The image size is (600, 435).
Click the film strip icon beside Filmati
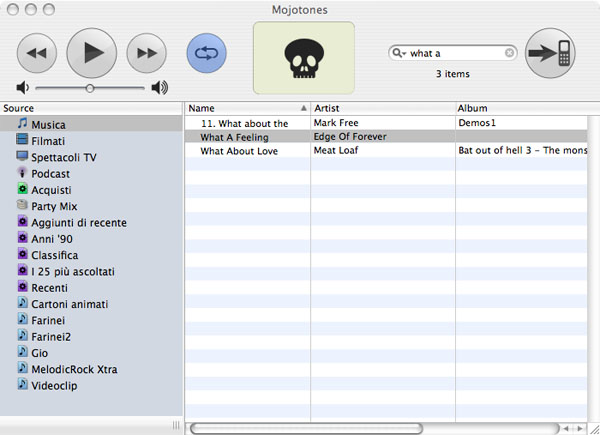22,139
